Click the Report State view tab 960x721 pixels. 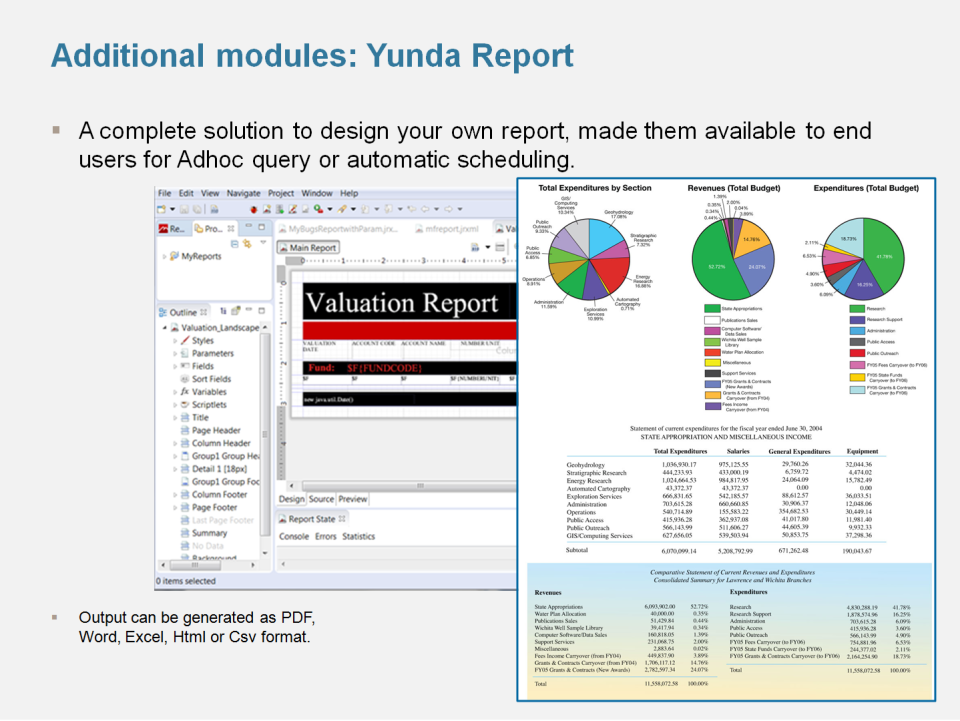(x=312, y=519)
